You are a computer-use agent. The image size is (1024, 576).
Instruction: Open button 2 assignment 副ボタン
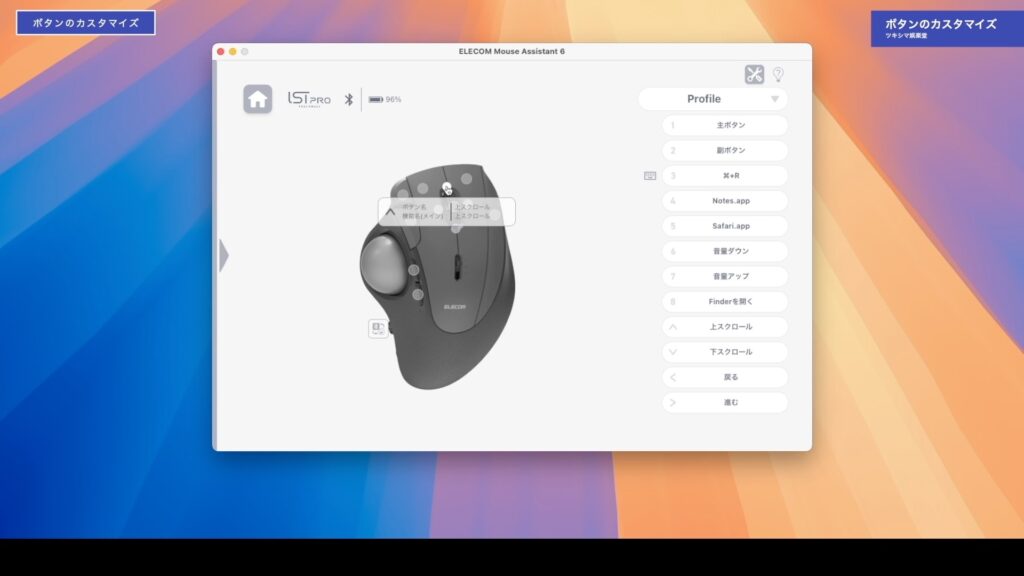point(725,151)
